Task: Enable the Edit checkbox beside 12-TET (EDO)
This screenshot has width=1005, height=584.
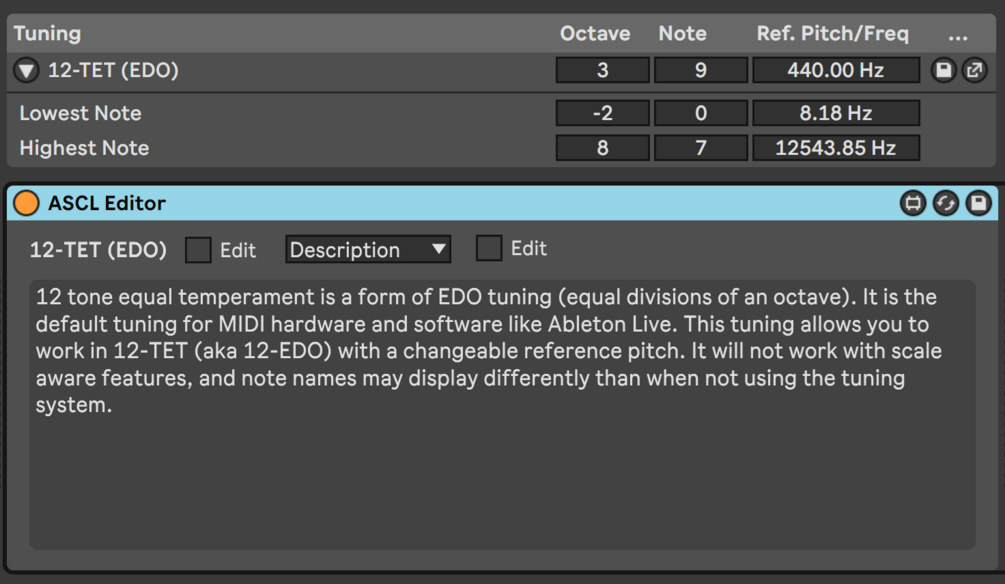Action: point(199,250)
